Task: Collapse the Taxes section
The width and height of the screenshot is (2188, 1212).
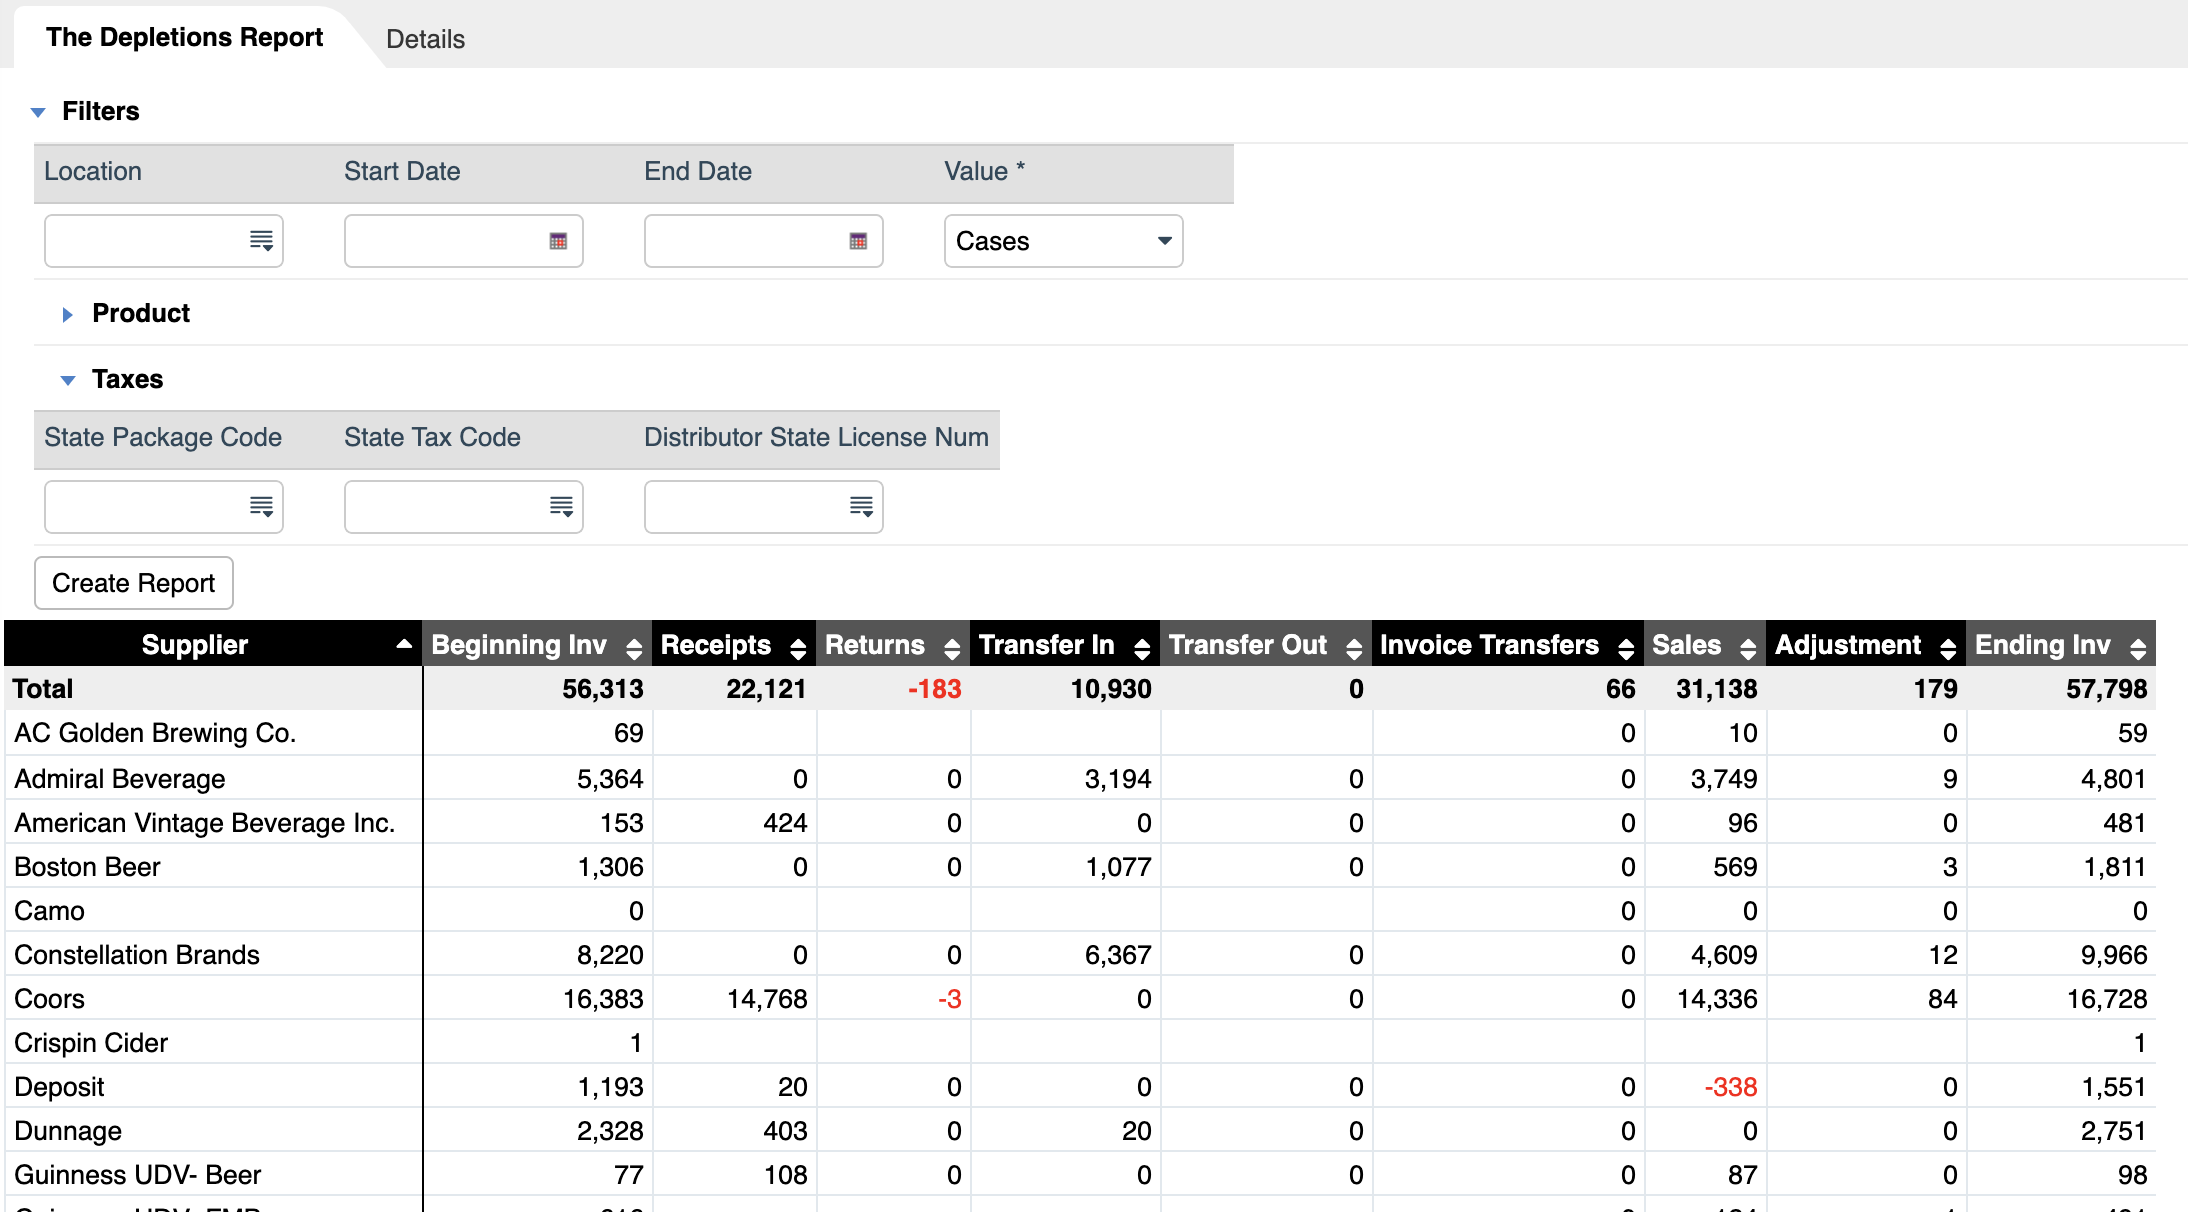Action: [x=68, y=380]
